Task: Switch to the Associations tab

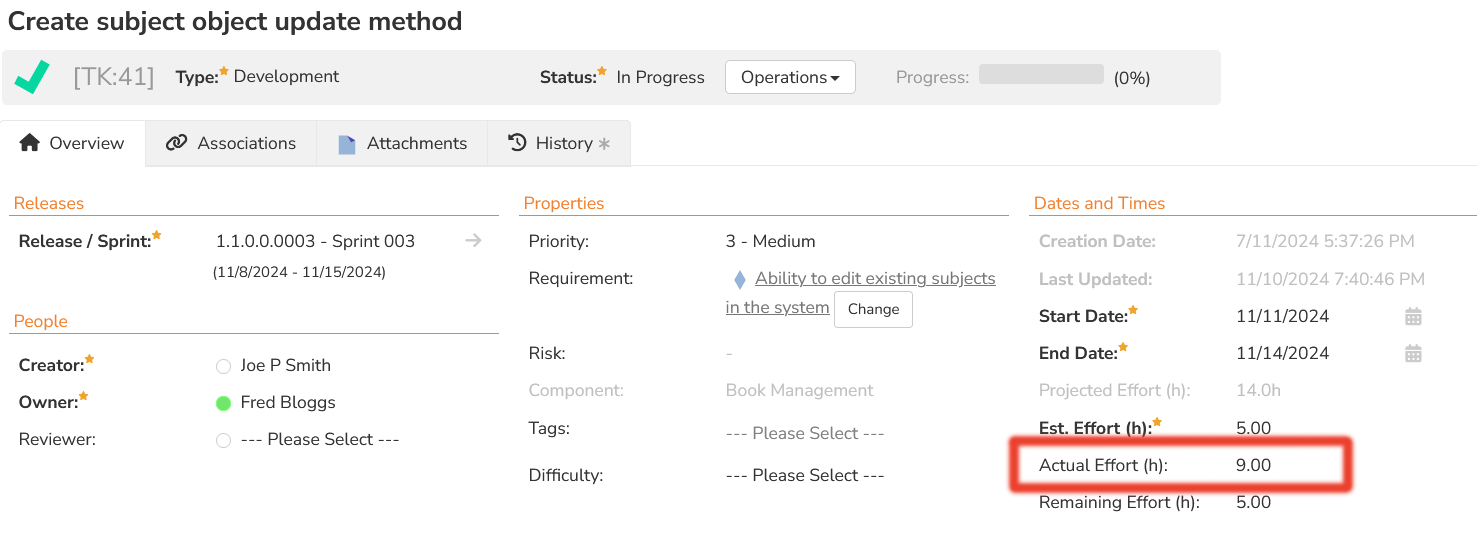Action: pyautogui.click(x=232, y=143)
